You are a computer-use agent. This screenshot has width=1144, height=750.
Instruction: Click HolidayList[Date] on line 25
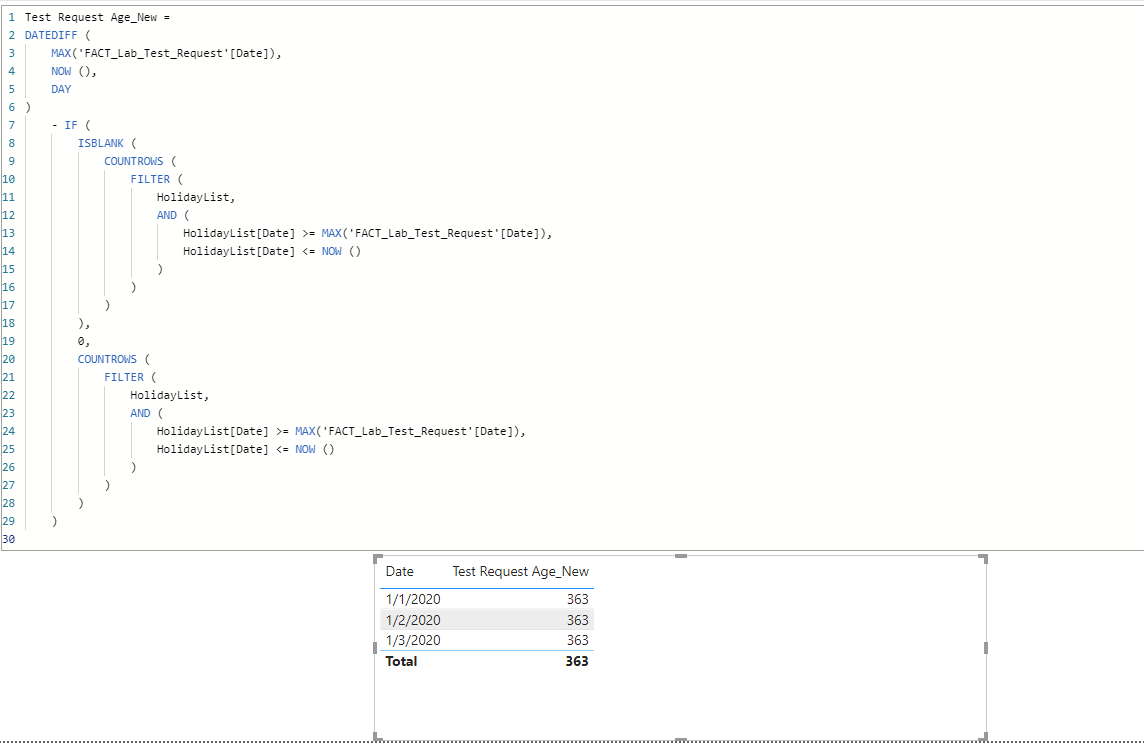tap(213, 449)
